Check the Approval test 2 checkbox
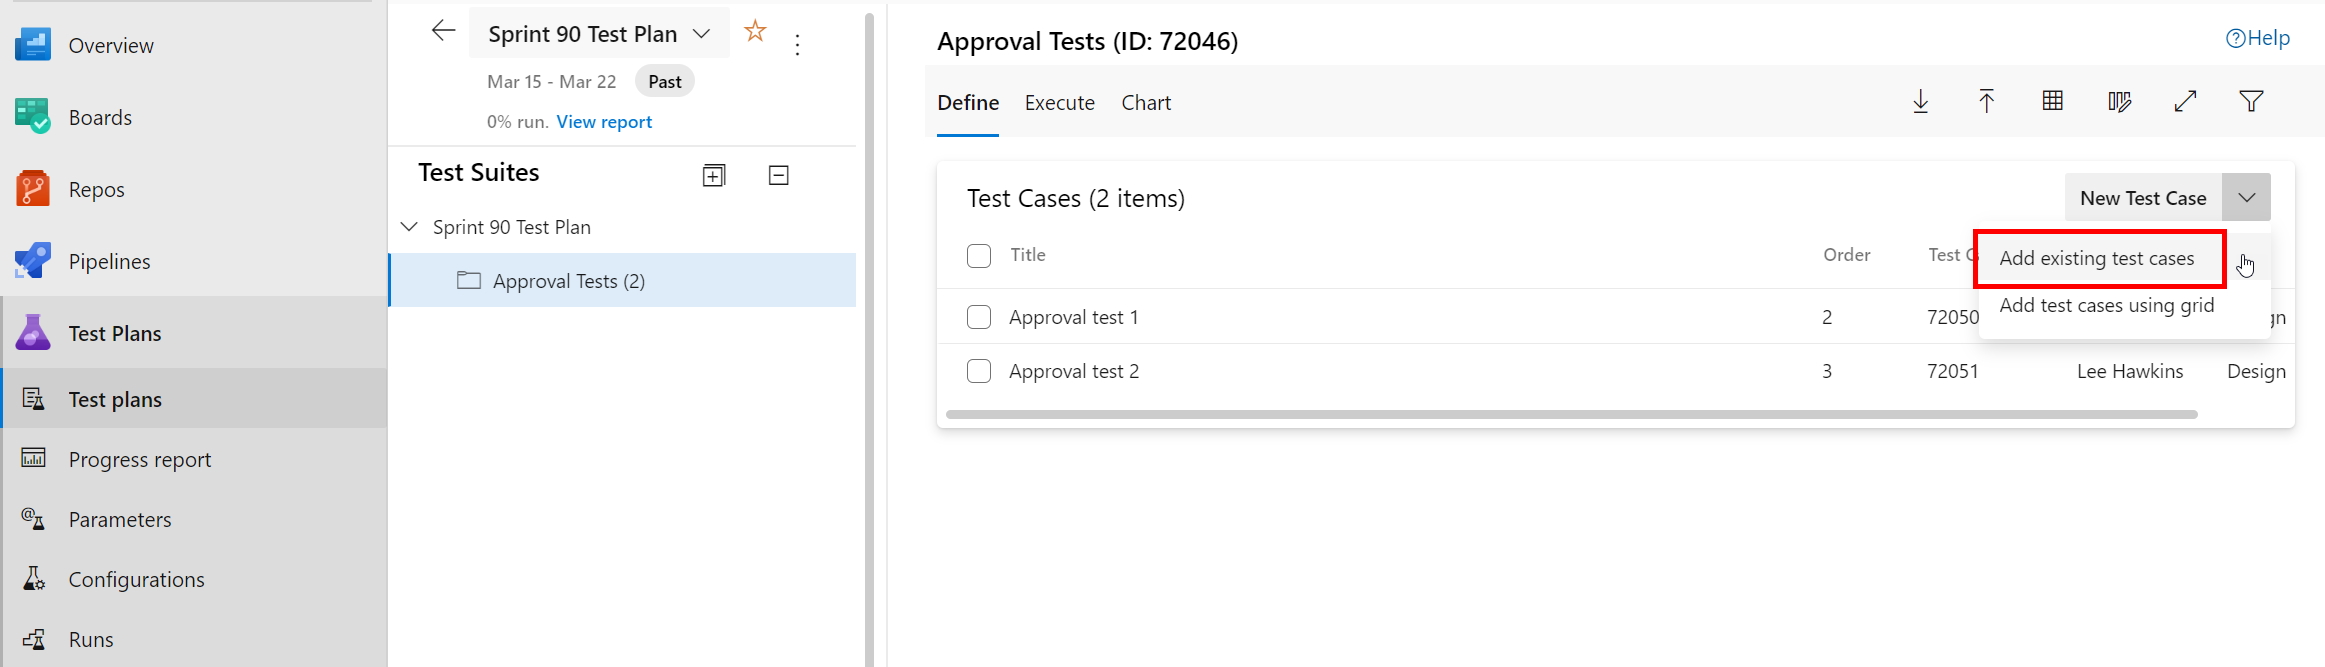 (x=979, y=371)
